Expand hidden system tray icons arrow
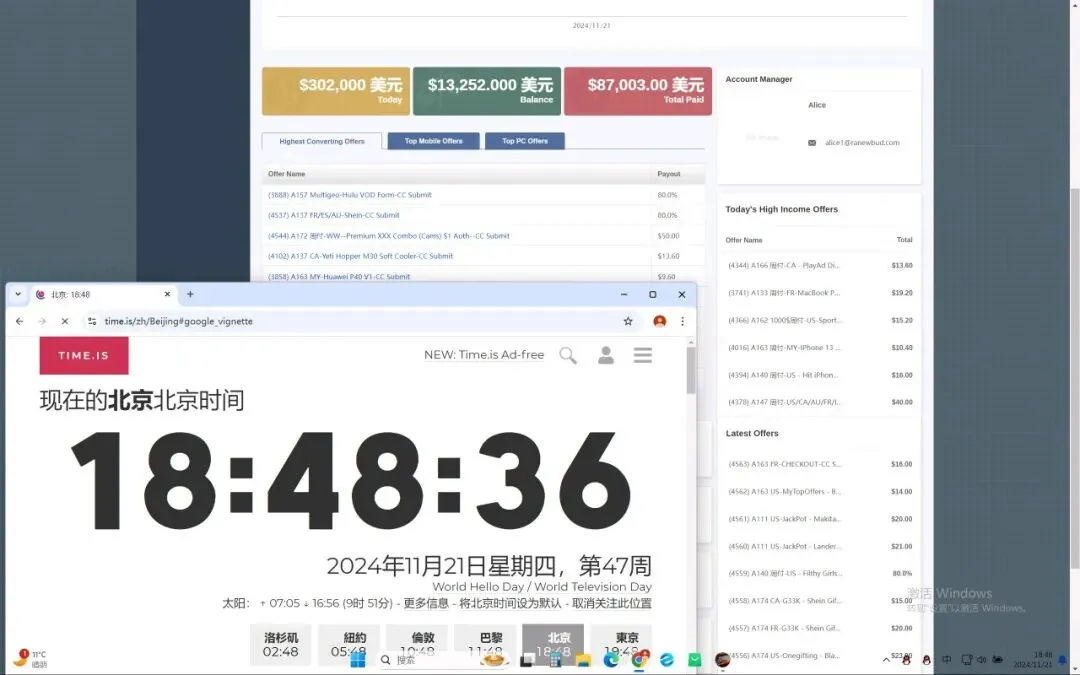Screen dimensions: 1080x675 [886, 660]
